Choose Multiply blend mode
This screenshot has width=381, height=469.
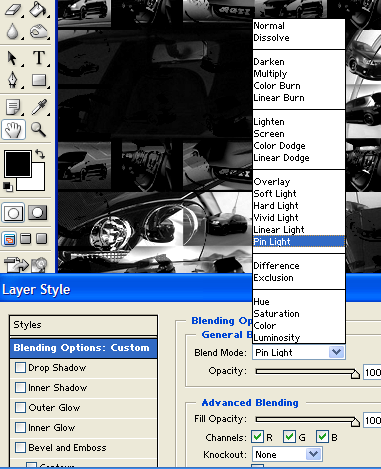click(x=299, y=74)
